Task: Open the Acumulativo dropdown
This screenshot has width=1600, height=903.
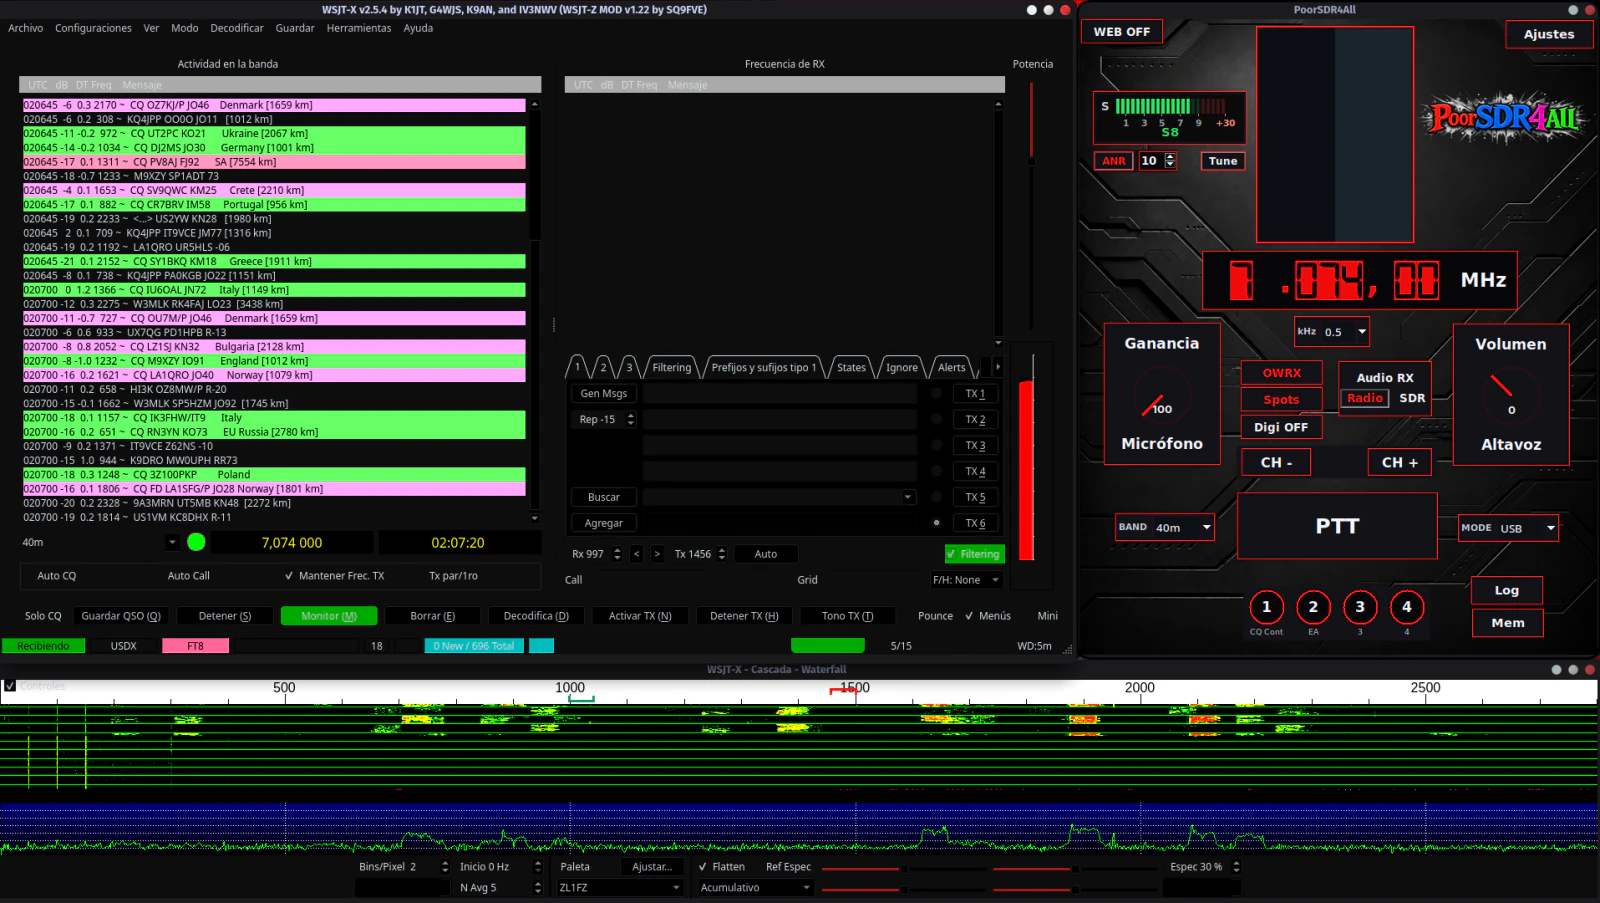Action: [x=755, y=888]
